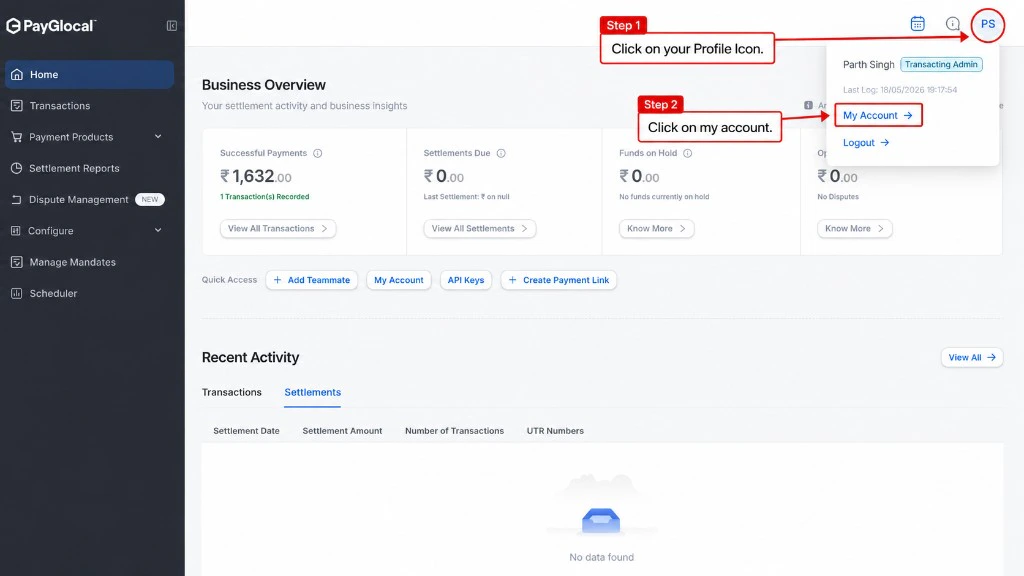Expand the Payment Products submenu chevron
This screenshot has width=1024, height=576.
[158, 136]
